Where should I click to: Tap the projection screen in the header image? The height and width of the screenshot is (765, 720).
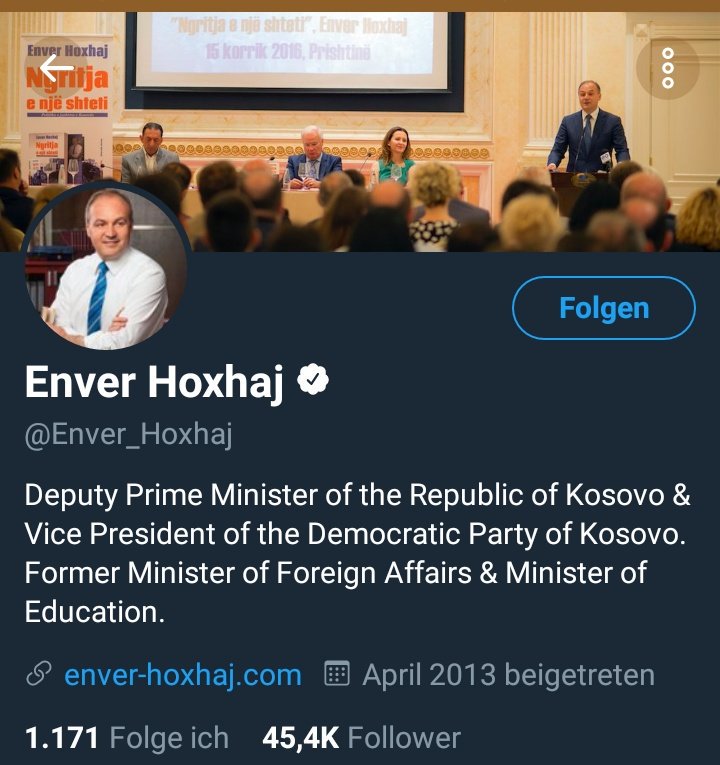[291, 51]
